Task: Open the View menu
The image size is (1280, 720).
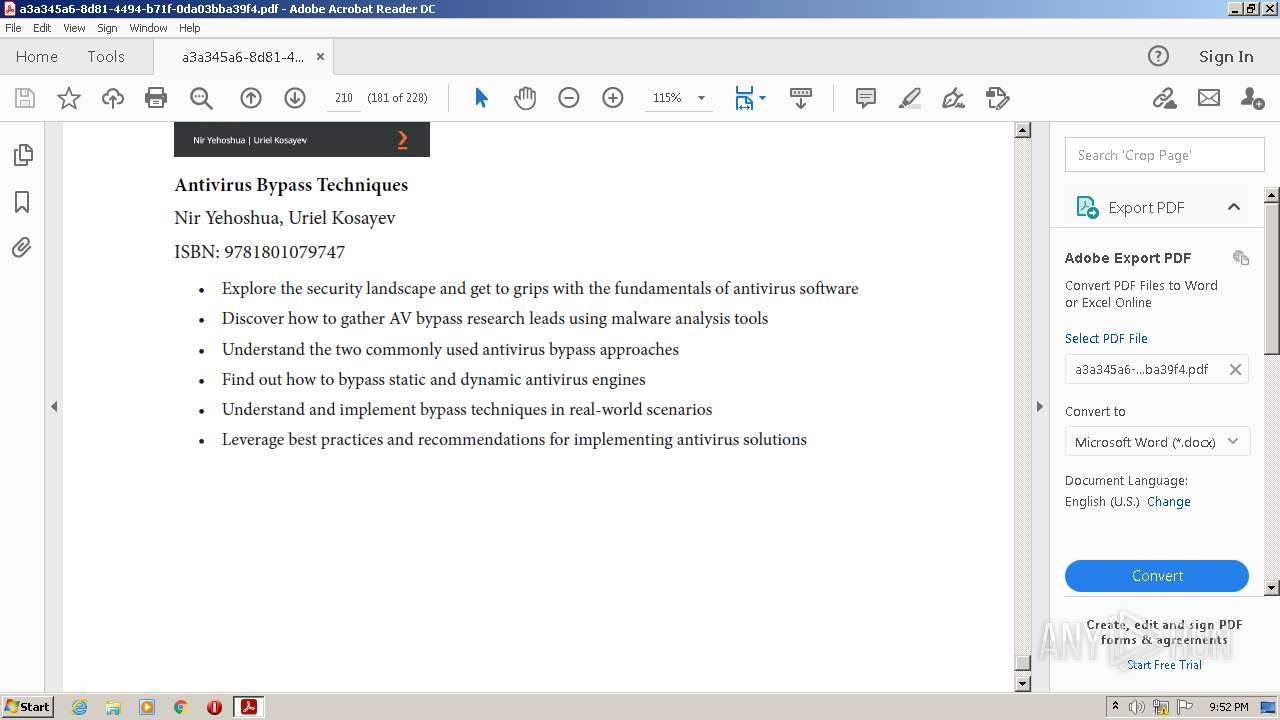Action: pyautogui.click(x=74, y=28)
